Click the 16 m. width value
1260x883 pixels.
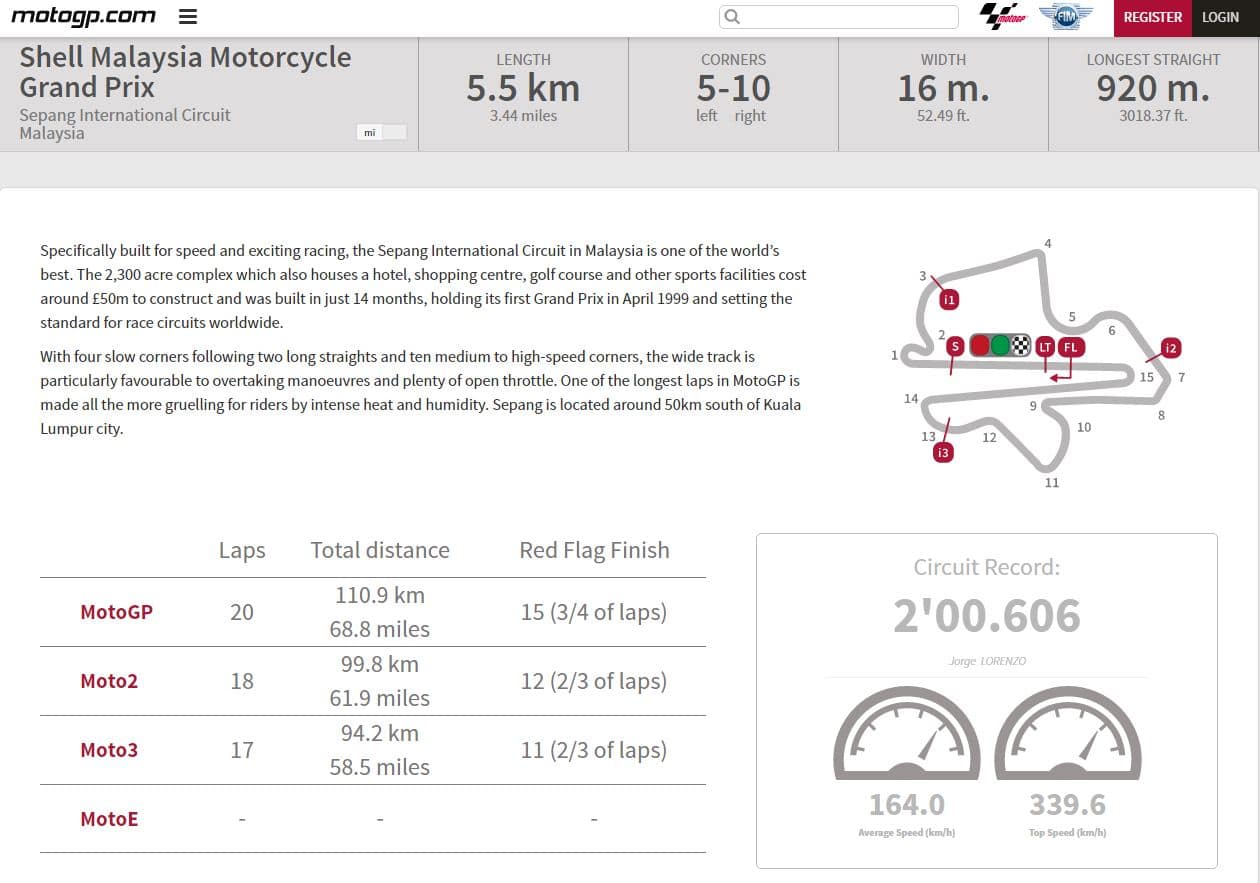943,89
